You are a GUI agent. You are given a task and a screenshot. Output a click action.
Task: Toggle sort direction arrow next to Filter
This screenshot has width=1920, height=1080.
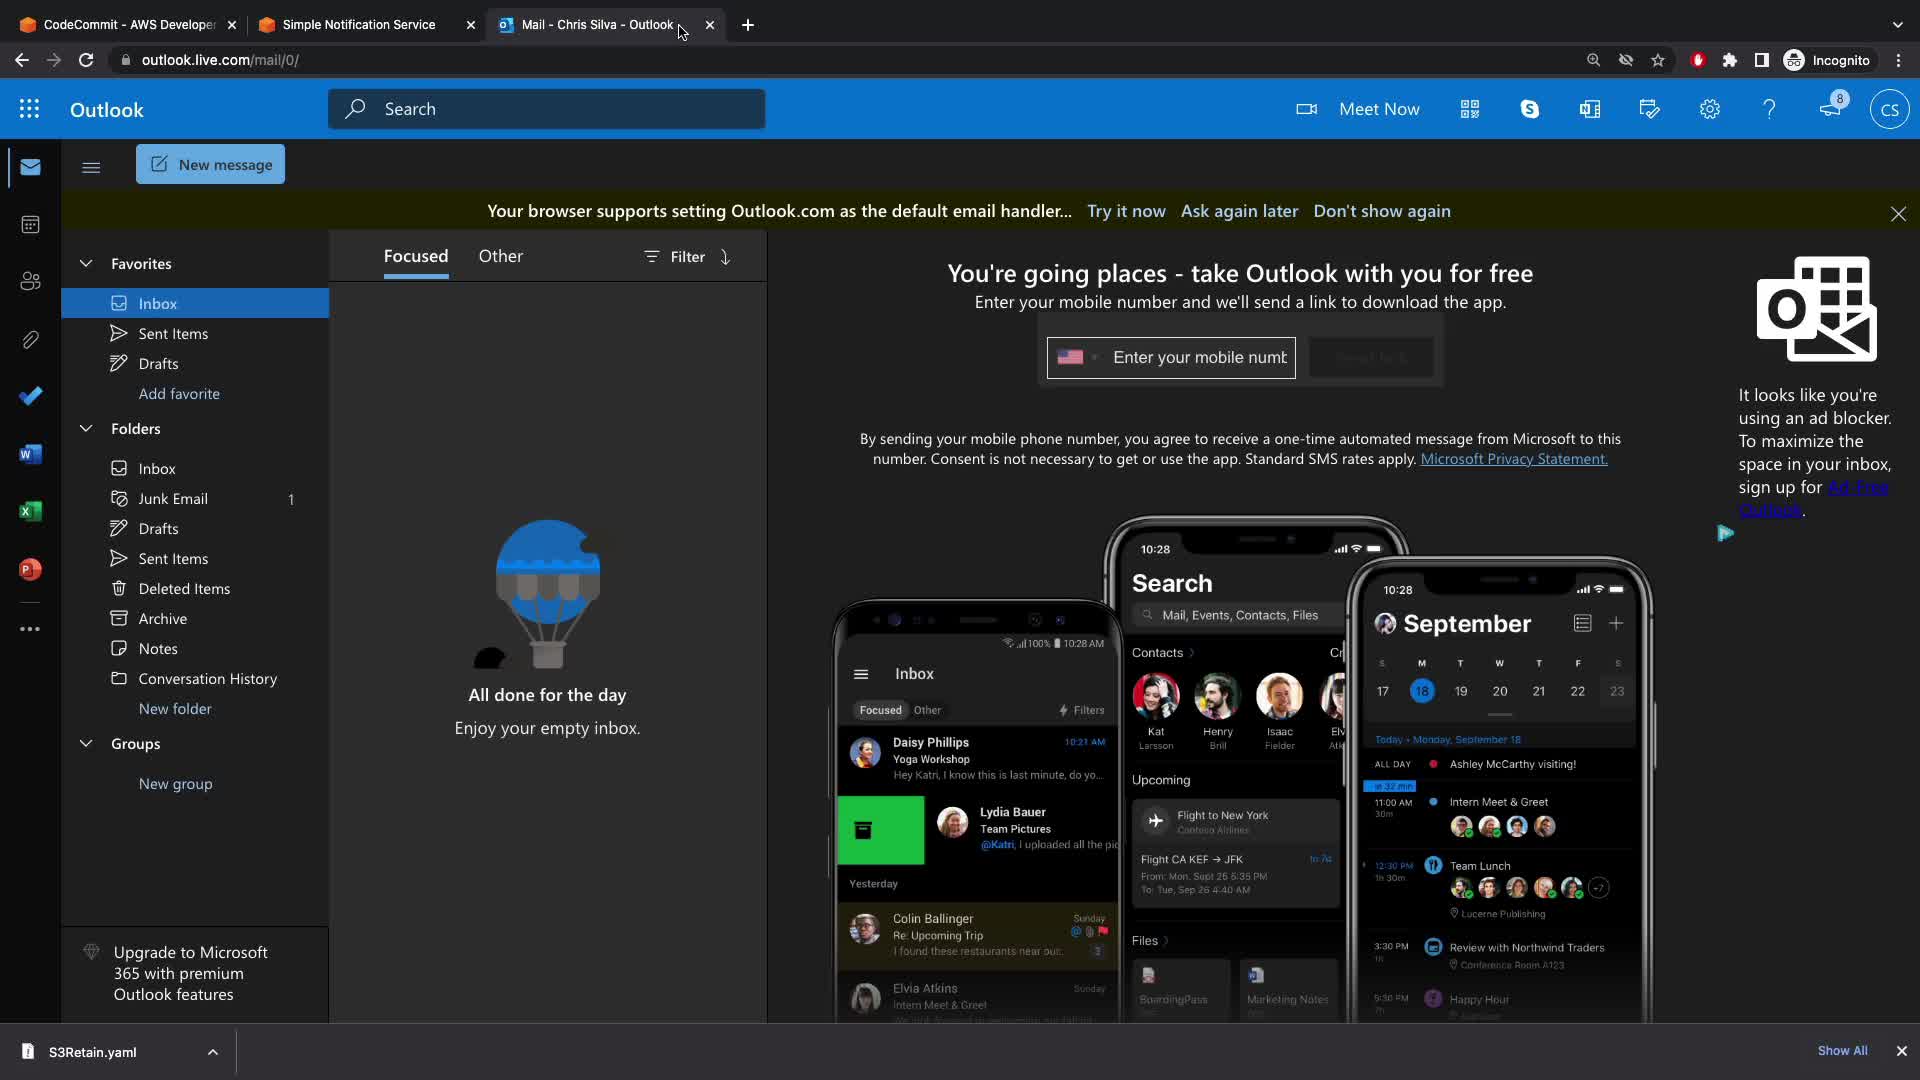(726, 257)
